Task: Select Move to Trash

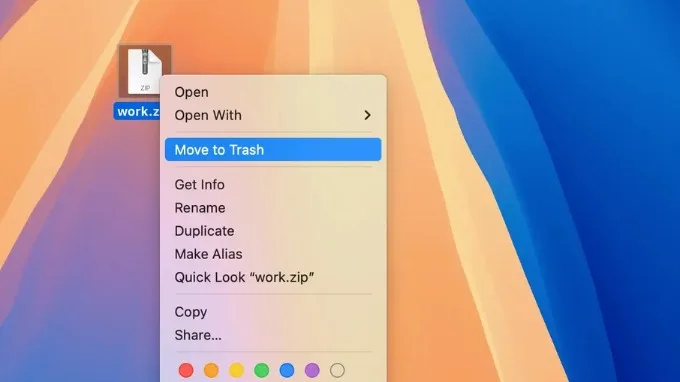Action: pyautogui.click(x=273, y=150)
